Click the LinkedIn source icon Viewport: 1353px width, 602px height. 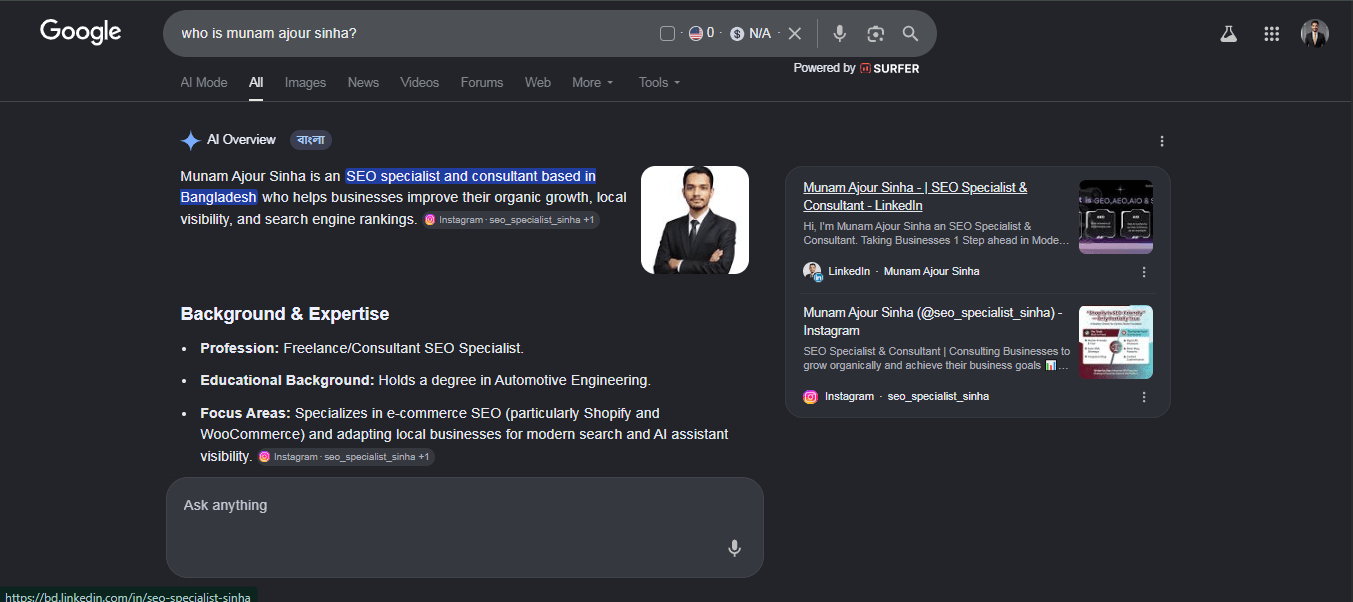coord(812,271)
